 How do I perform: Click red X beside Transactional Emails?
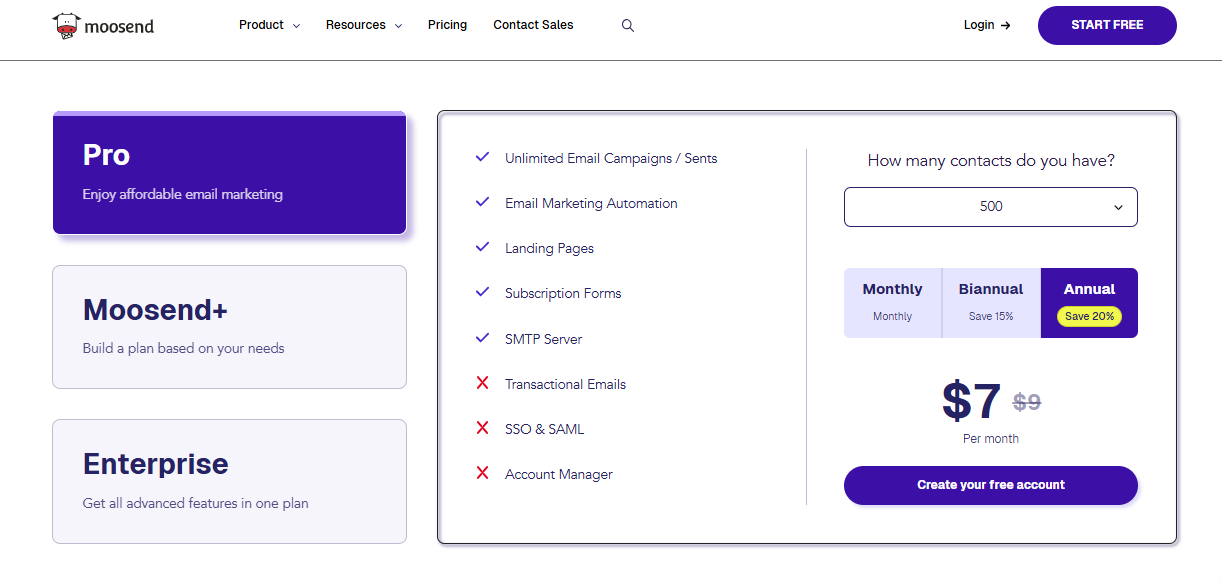point(482,383)
